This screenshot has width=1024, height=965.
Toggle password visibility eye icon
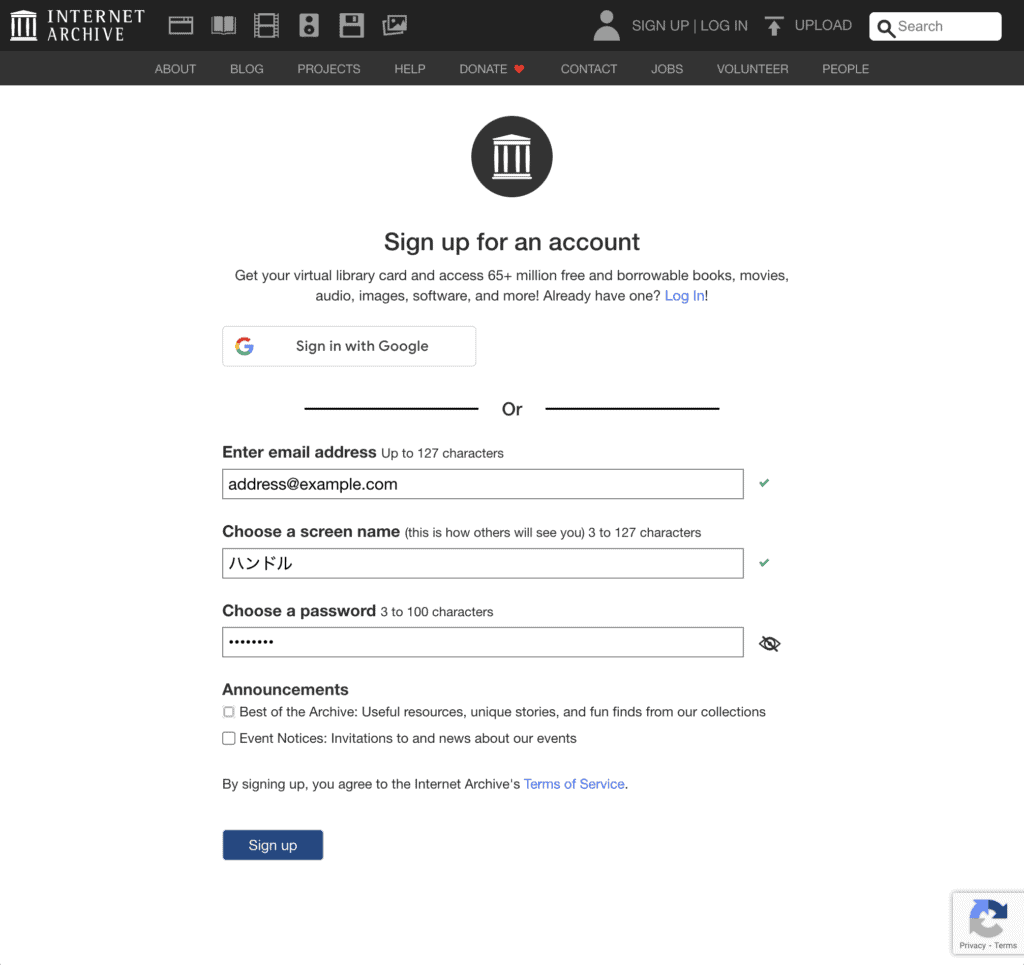[x=769, y=643]
